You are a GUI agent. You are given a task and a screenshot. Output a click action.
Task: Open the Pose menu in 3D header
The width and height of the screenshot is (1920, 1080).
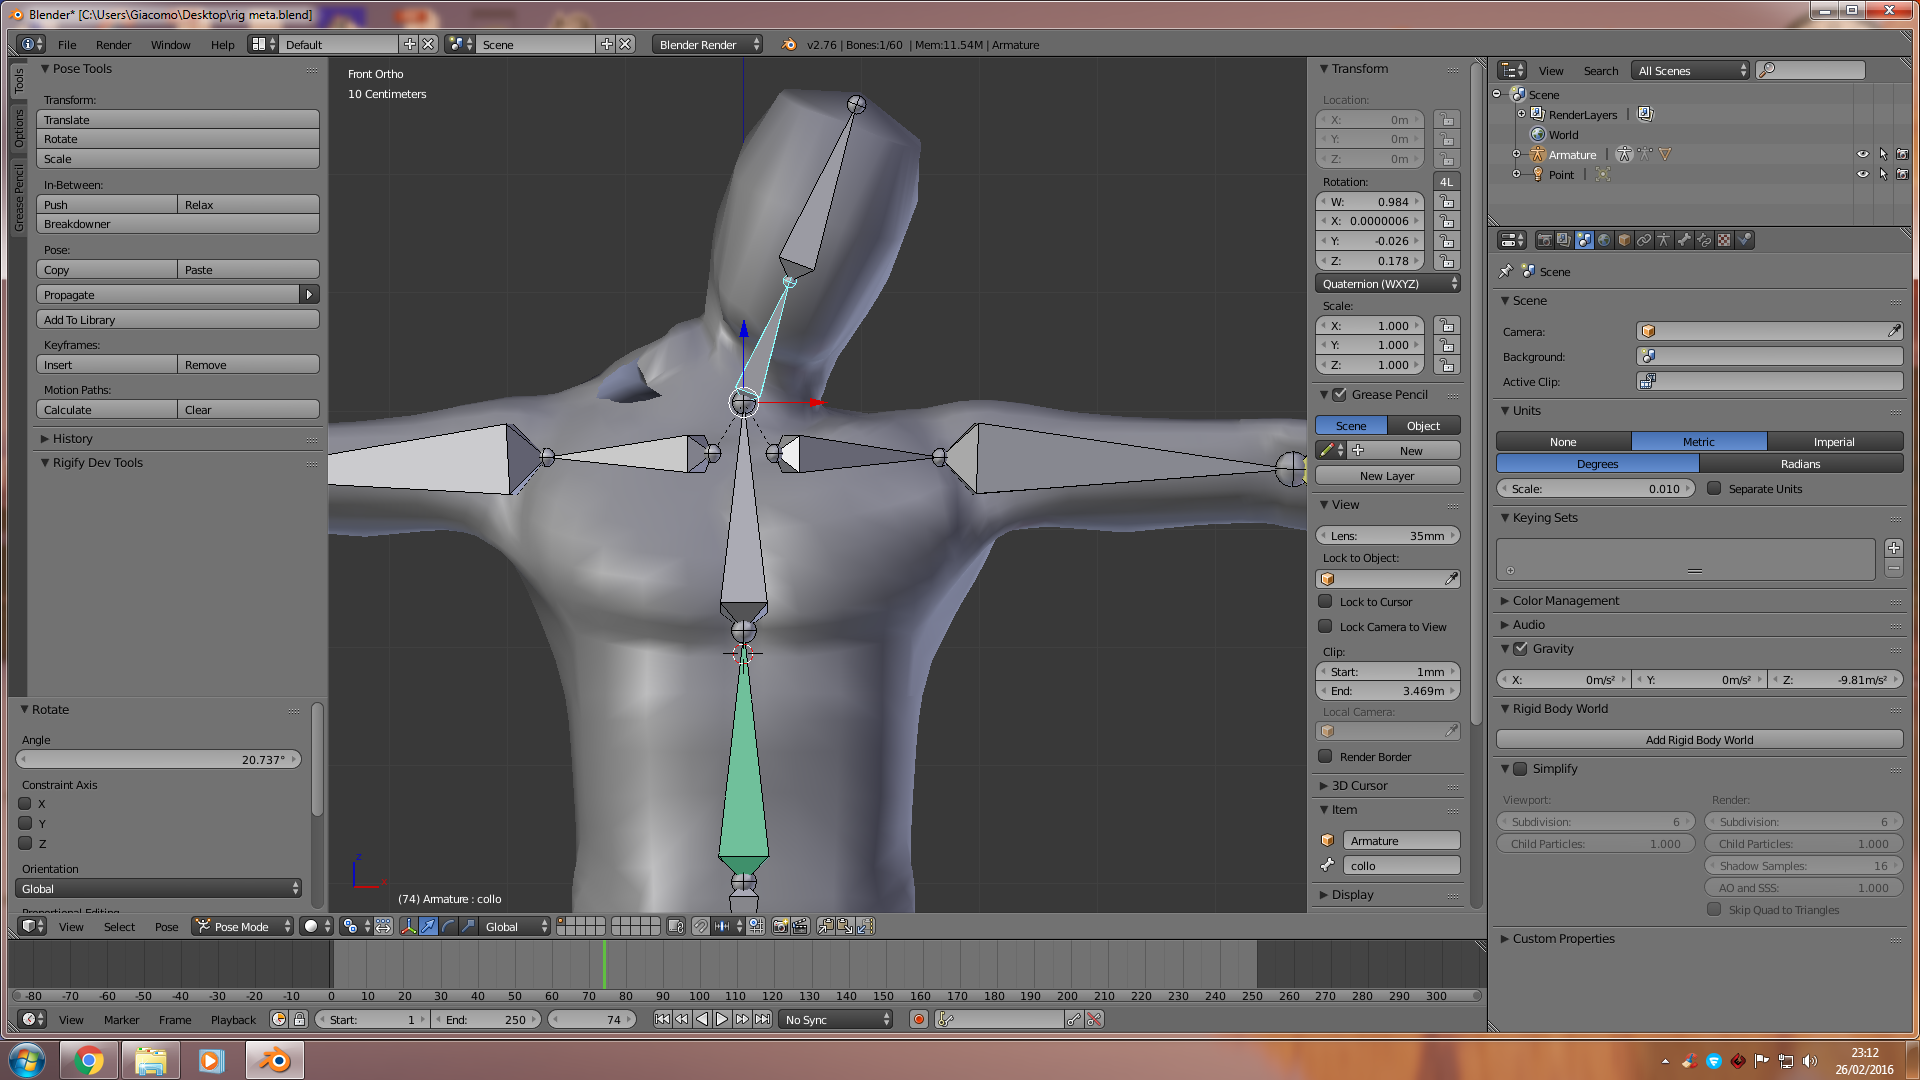[166, 927]
